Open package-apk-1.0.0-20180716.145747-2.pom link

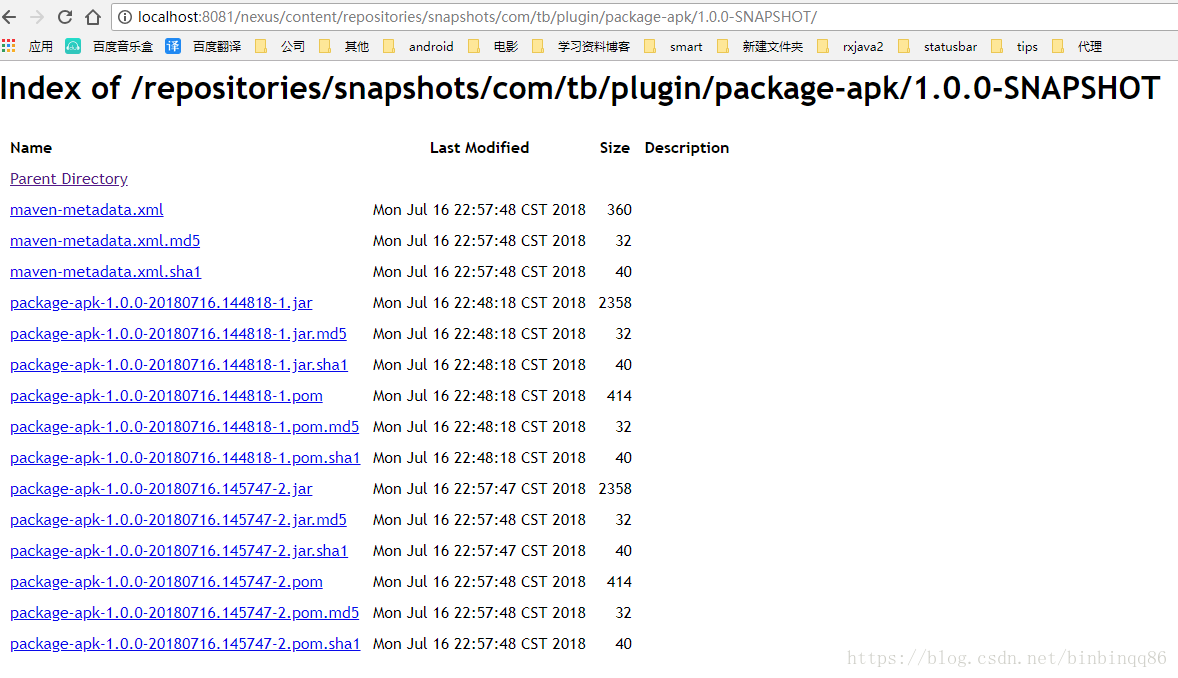[x=166, y=582]
